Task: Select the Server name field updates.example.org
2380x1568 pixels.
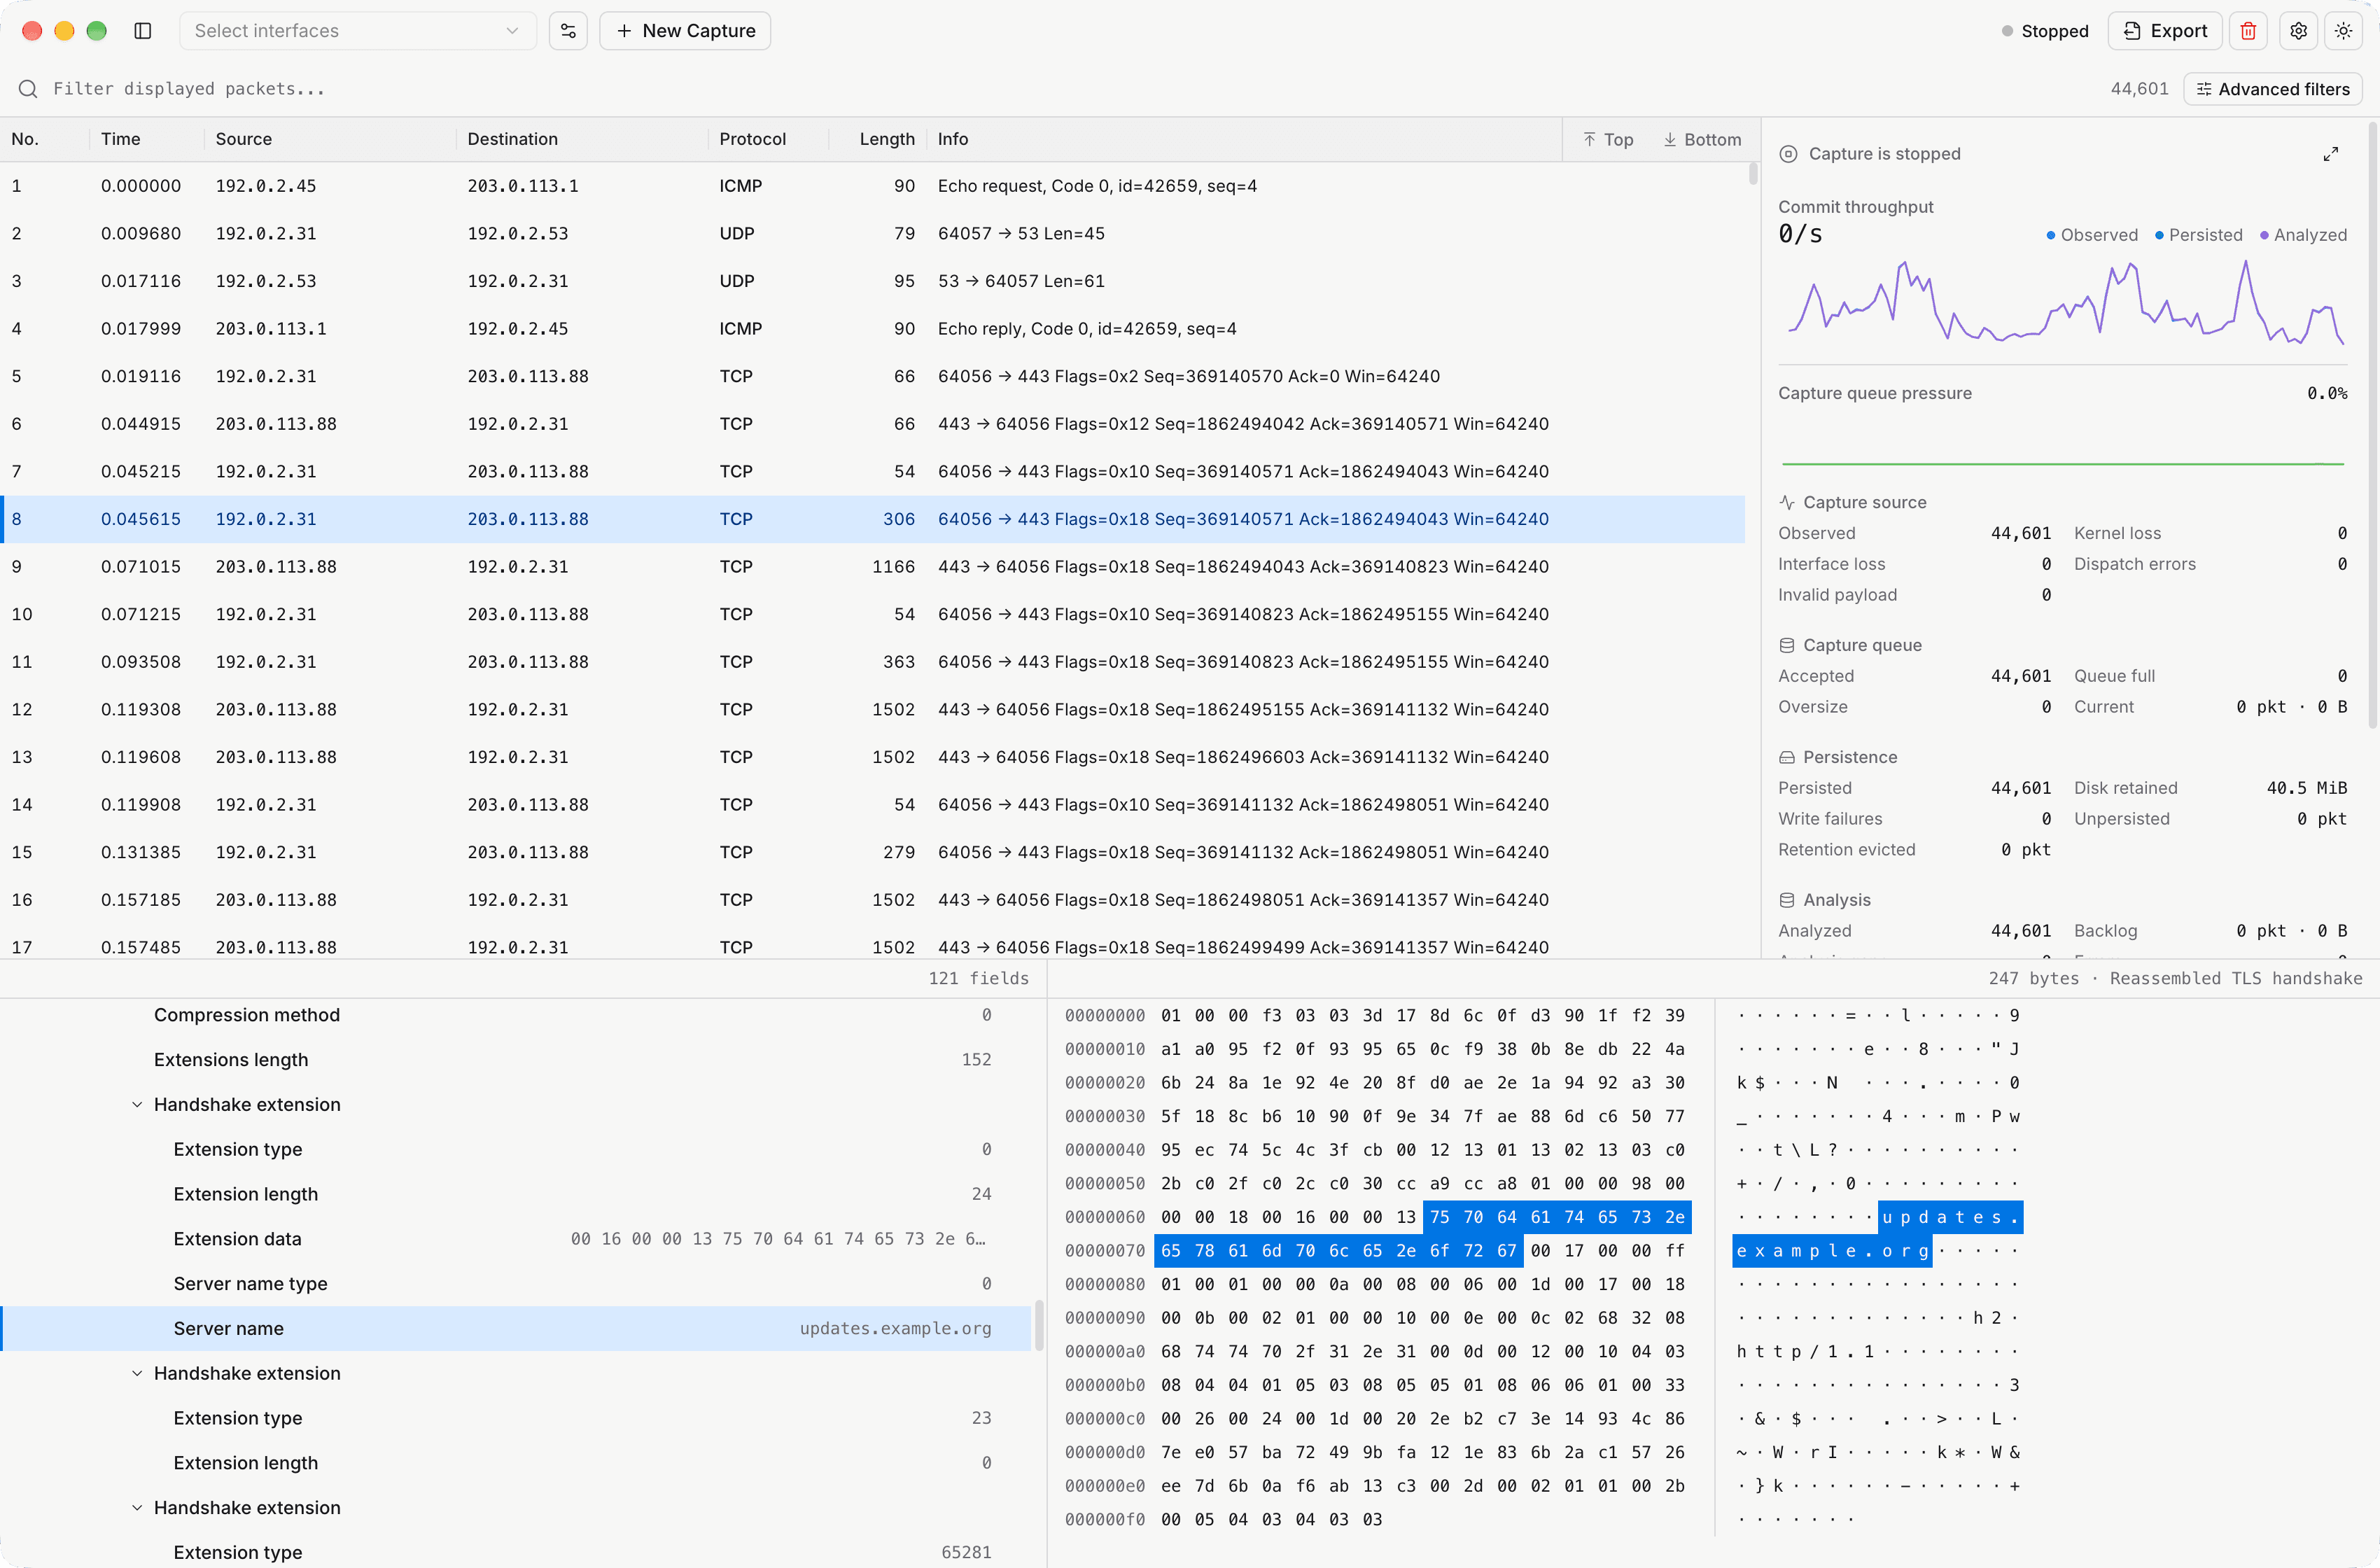Action: (x=516, y=1329)
